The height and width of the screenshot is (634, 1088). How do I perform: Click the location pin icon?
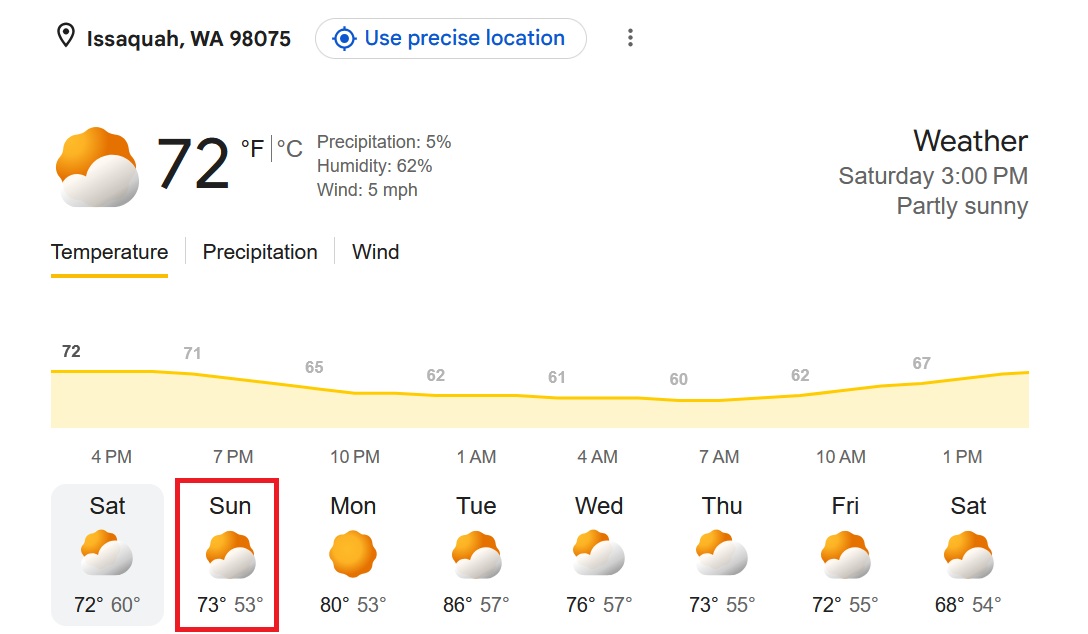tap(65, 35)
